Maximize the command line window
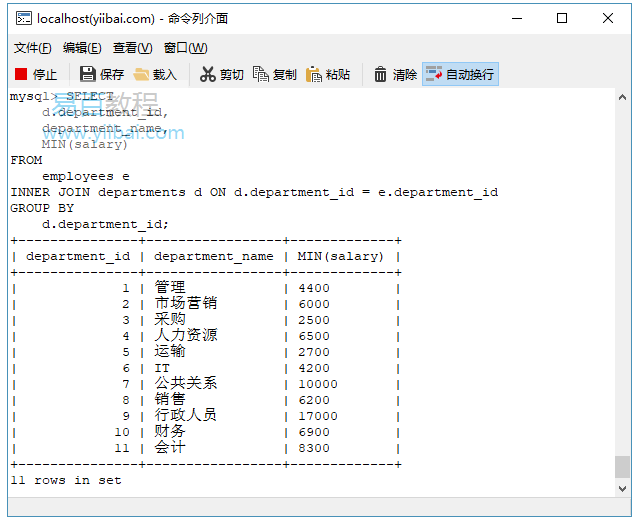 pos(562,18)
